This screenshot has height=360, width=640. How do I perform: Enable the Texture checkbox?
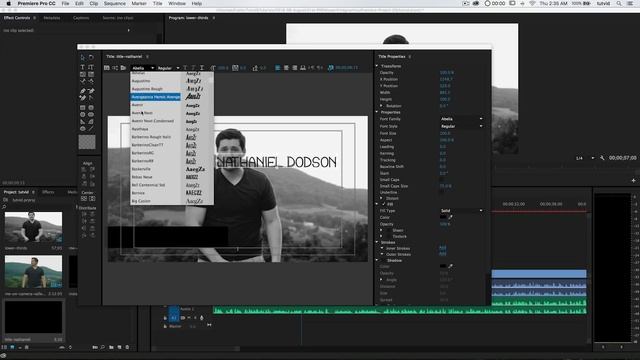coord(388,236)
